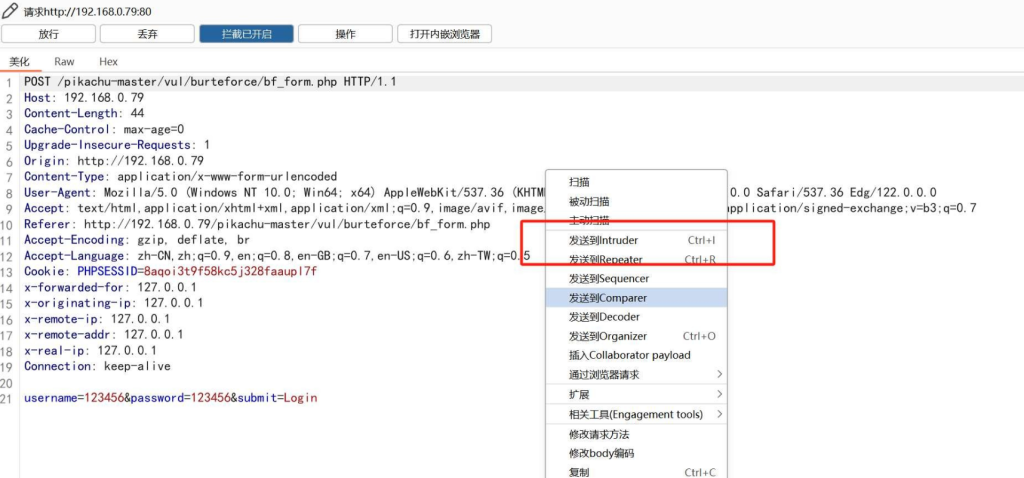Click 发送到Sequencer menu item
The image size is (1024, 478).
coord(609,279)
